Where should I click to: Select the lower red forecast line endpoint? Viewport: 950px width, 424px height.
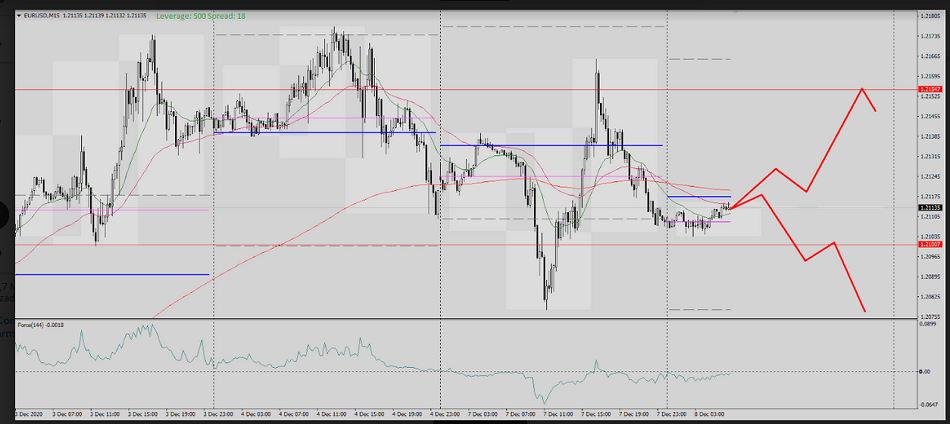[864, 311]
